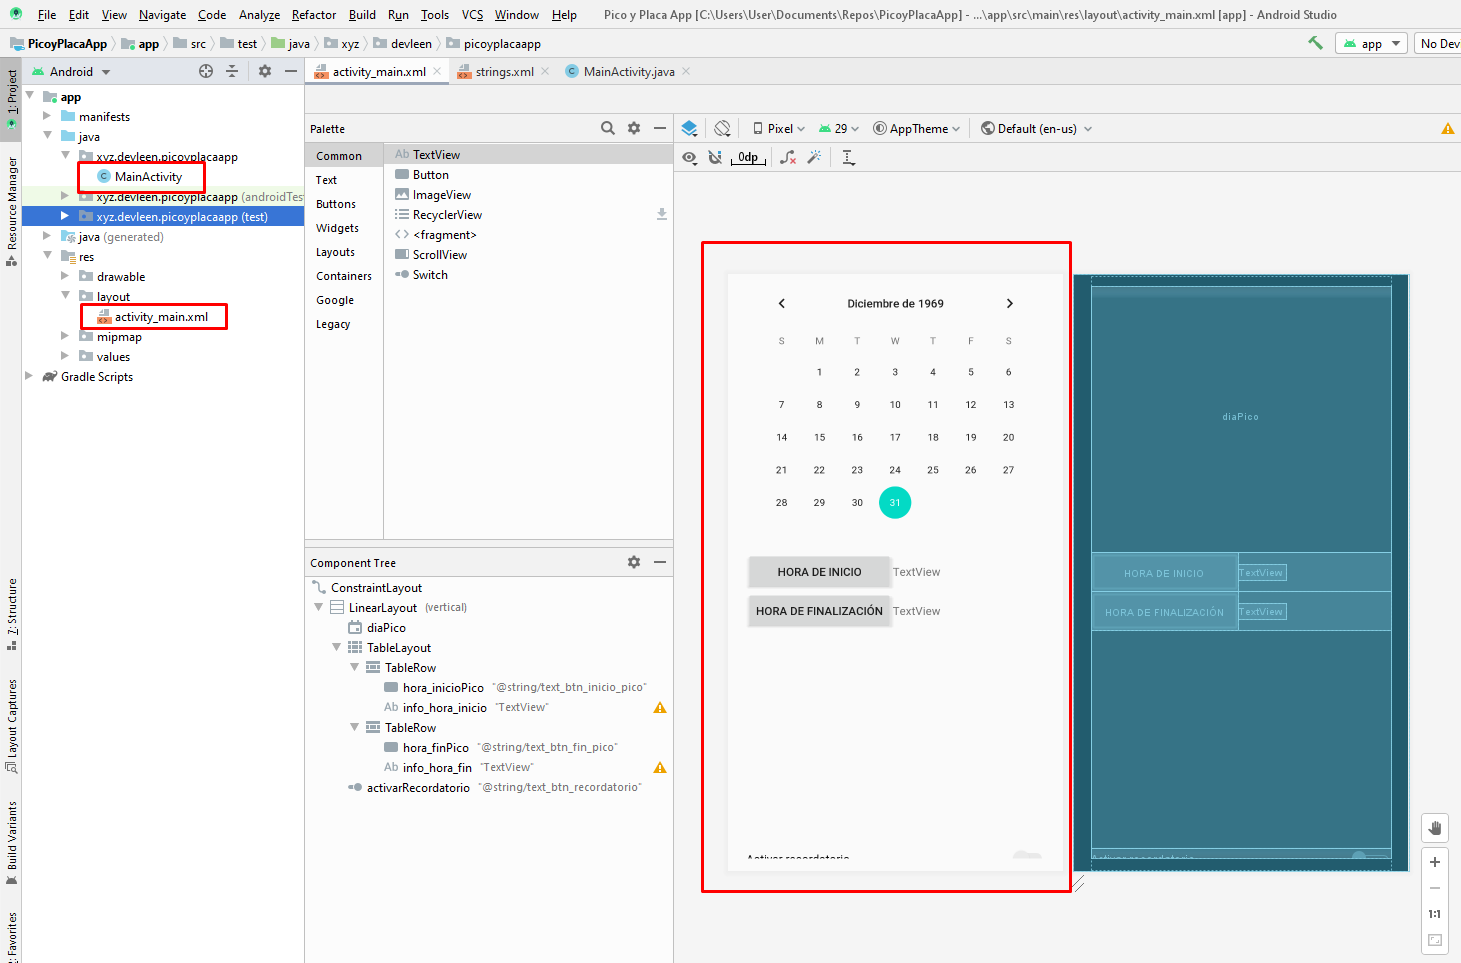Open Project panel settings gear icon
The width and height of the screenshot is (1461, 963).
(x=263, y=71)
